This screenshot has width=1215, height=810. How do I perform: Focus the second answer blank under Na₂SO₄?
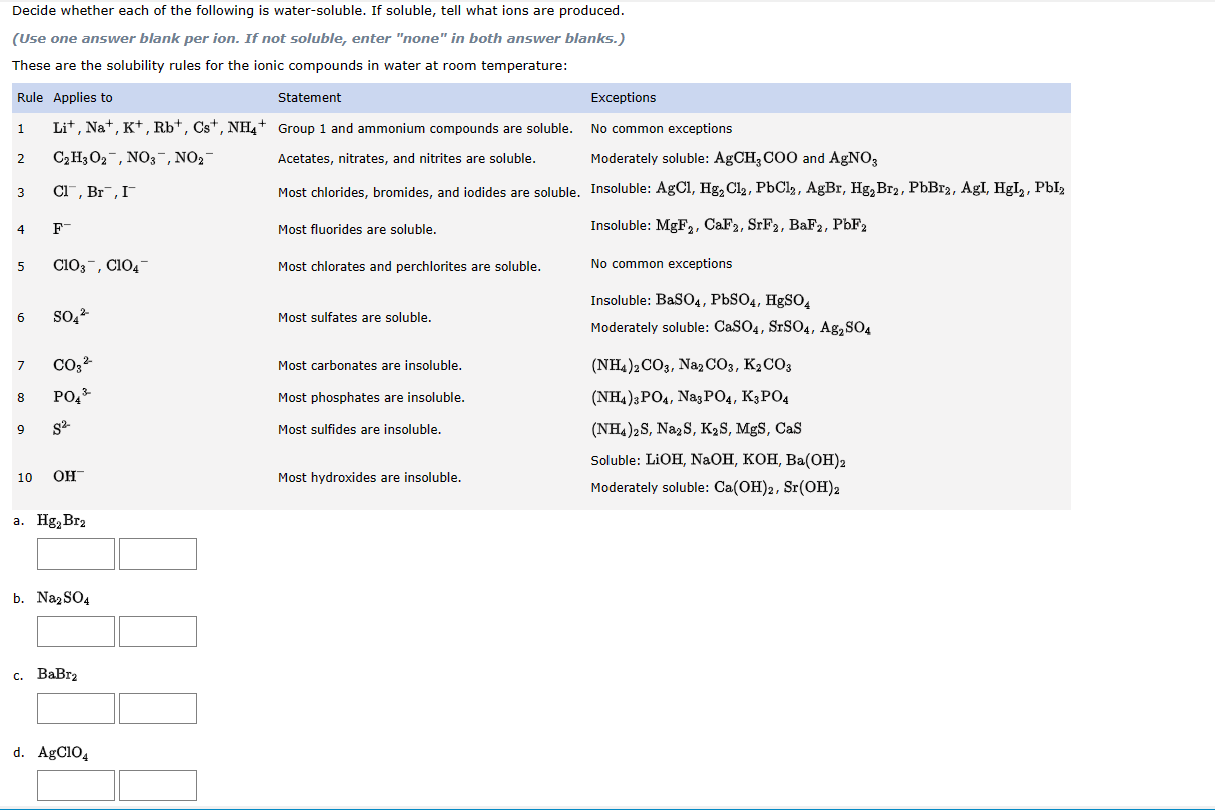click(158, 631)
